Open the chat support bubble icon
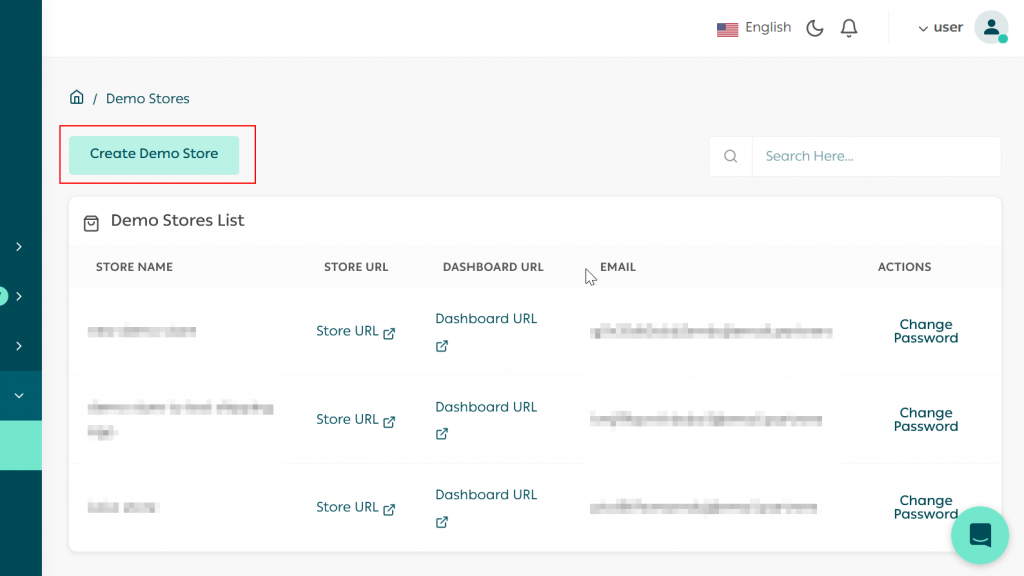The image size is (1024, 576). click(979, 535)
